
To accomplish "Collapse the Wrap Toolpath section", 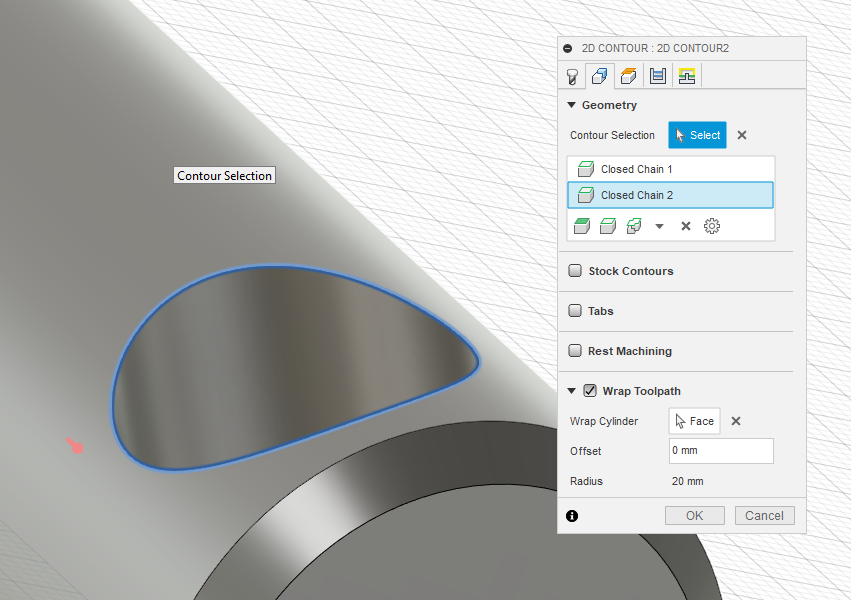I will click(x=571, y=391).
